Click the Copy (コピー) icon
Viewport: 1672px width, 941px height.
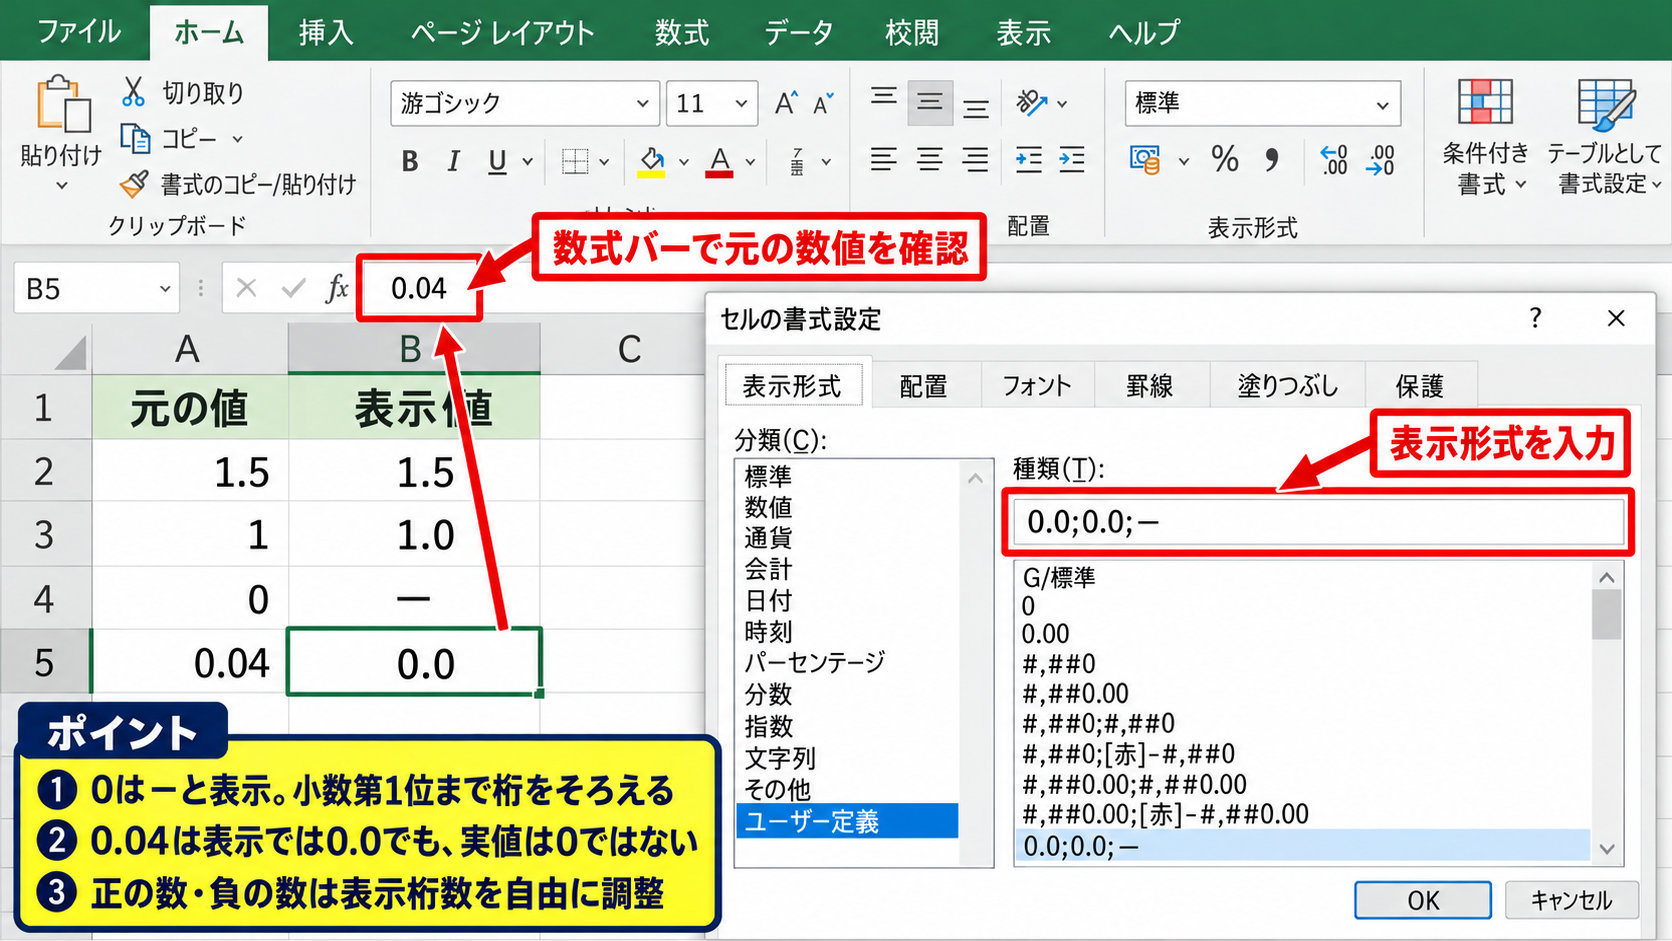click(135, 138)
